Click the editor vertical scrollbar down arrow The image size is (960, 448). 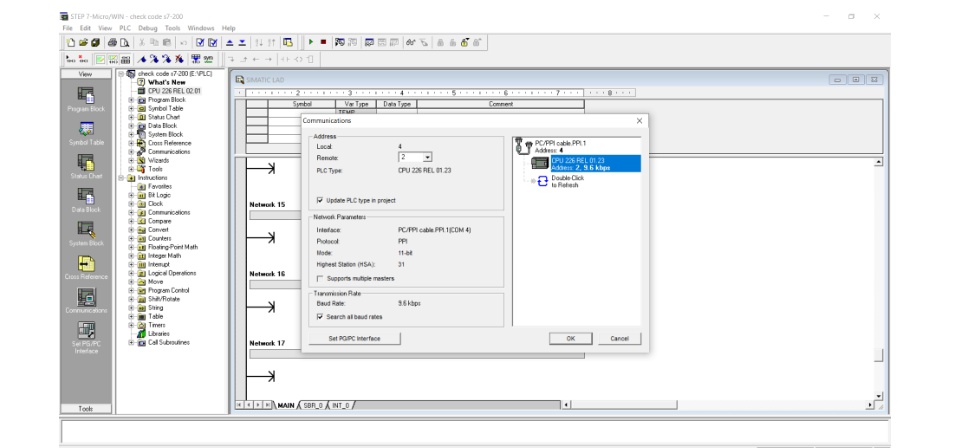[x=879, y=396]
